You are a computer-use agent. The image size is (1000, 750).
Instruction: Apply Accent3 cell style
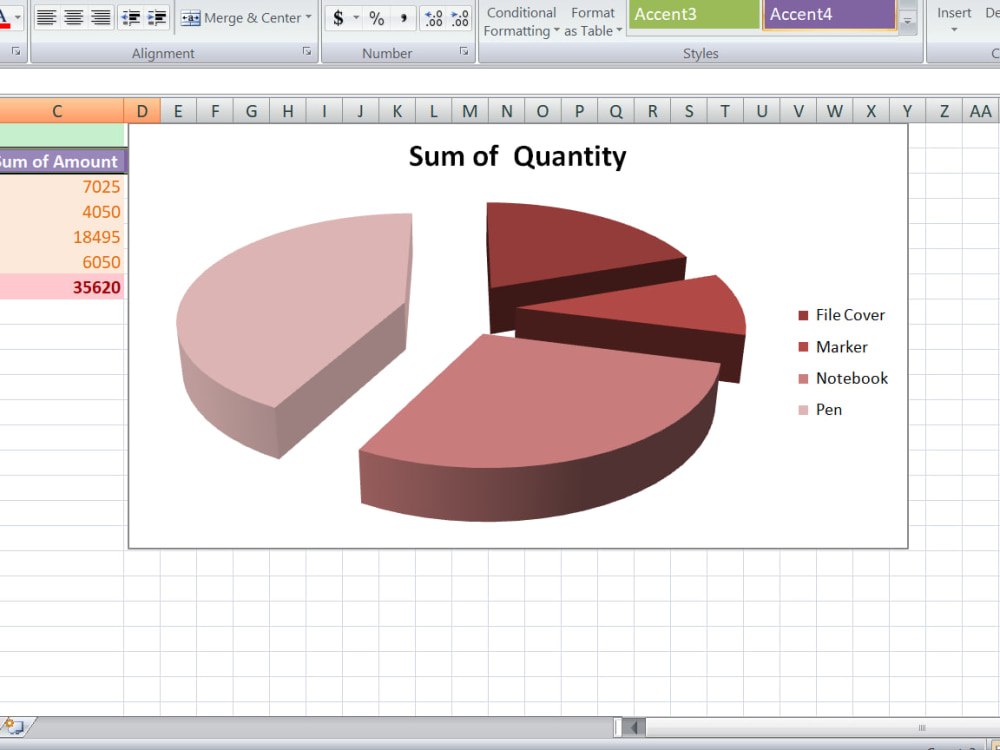[x=693, y=14]
